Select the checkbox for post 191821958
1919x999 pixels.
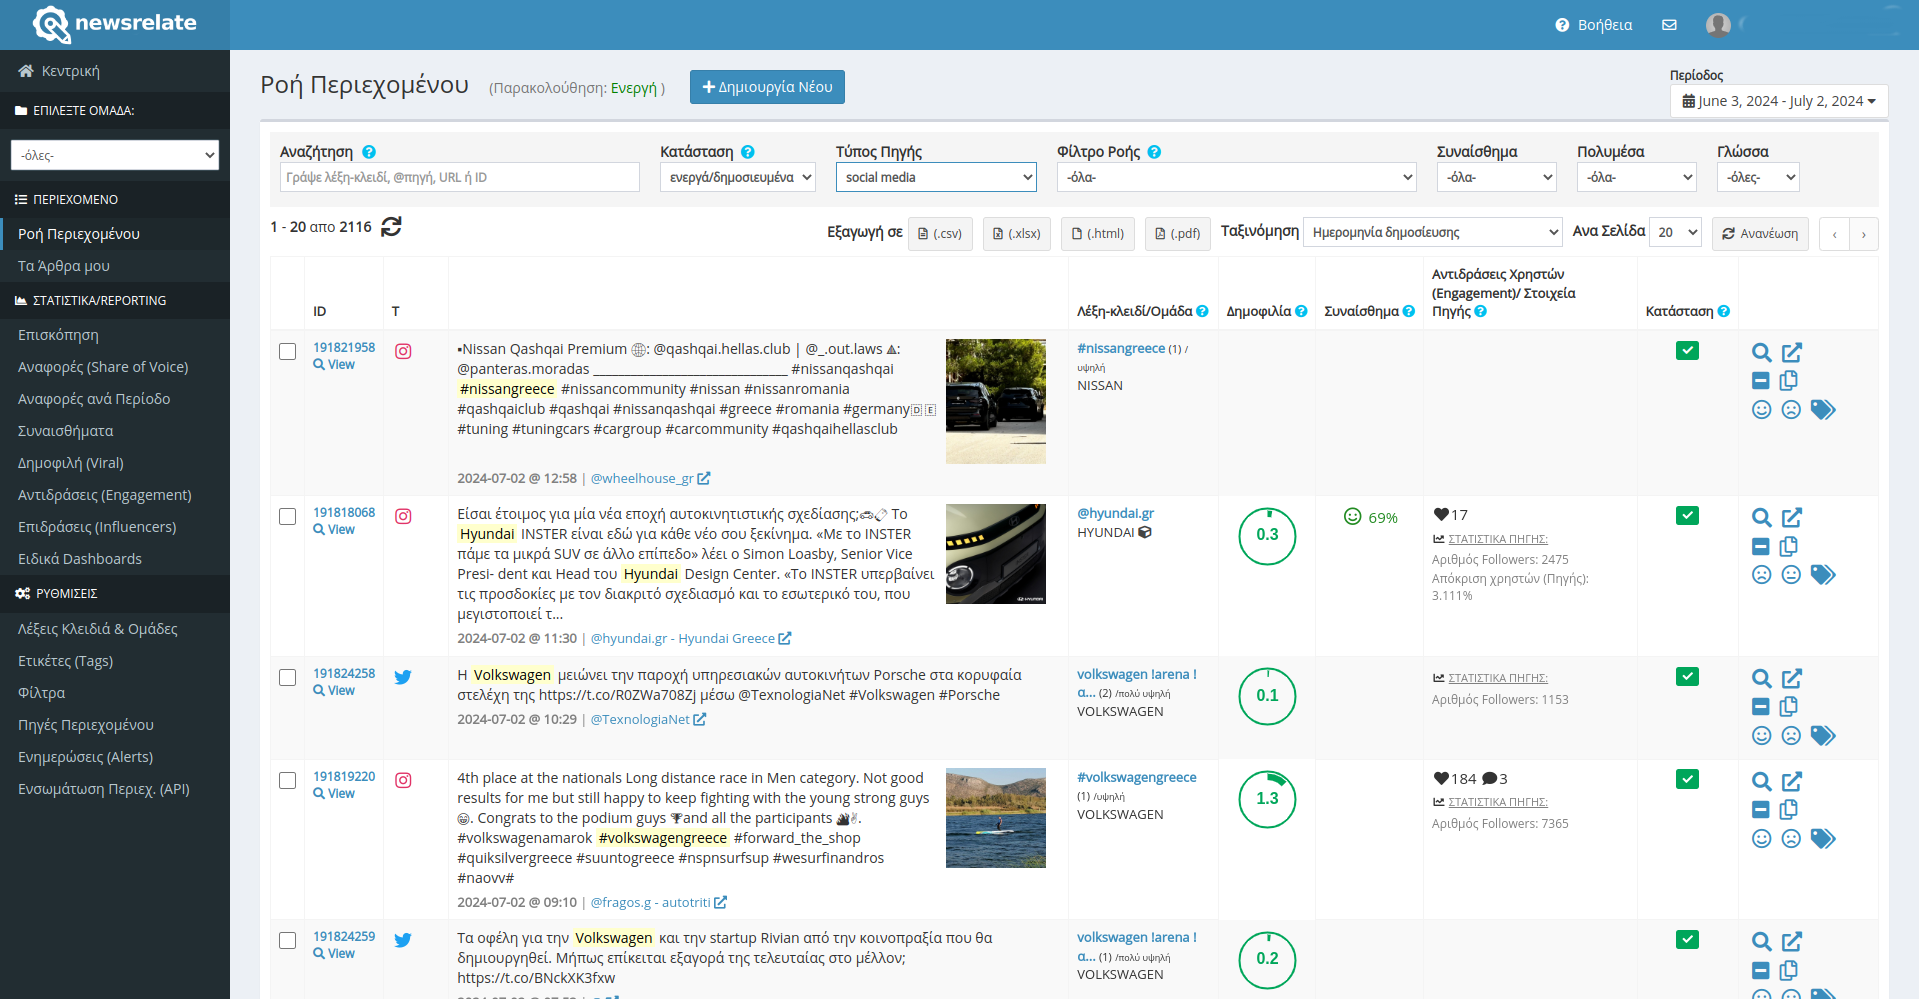(287, 351)
